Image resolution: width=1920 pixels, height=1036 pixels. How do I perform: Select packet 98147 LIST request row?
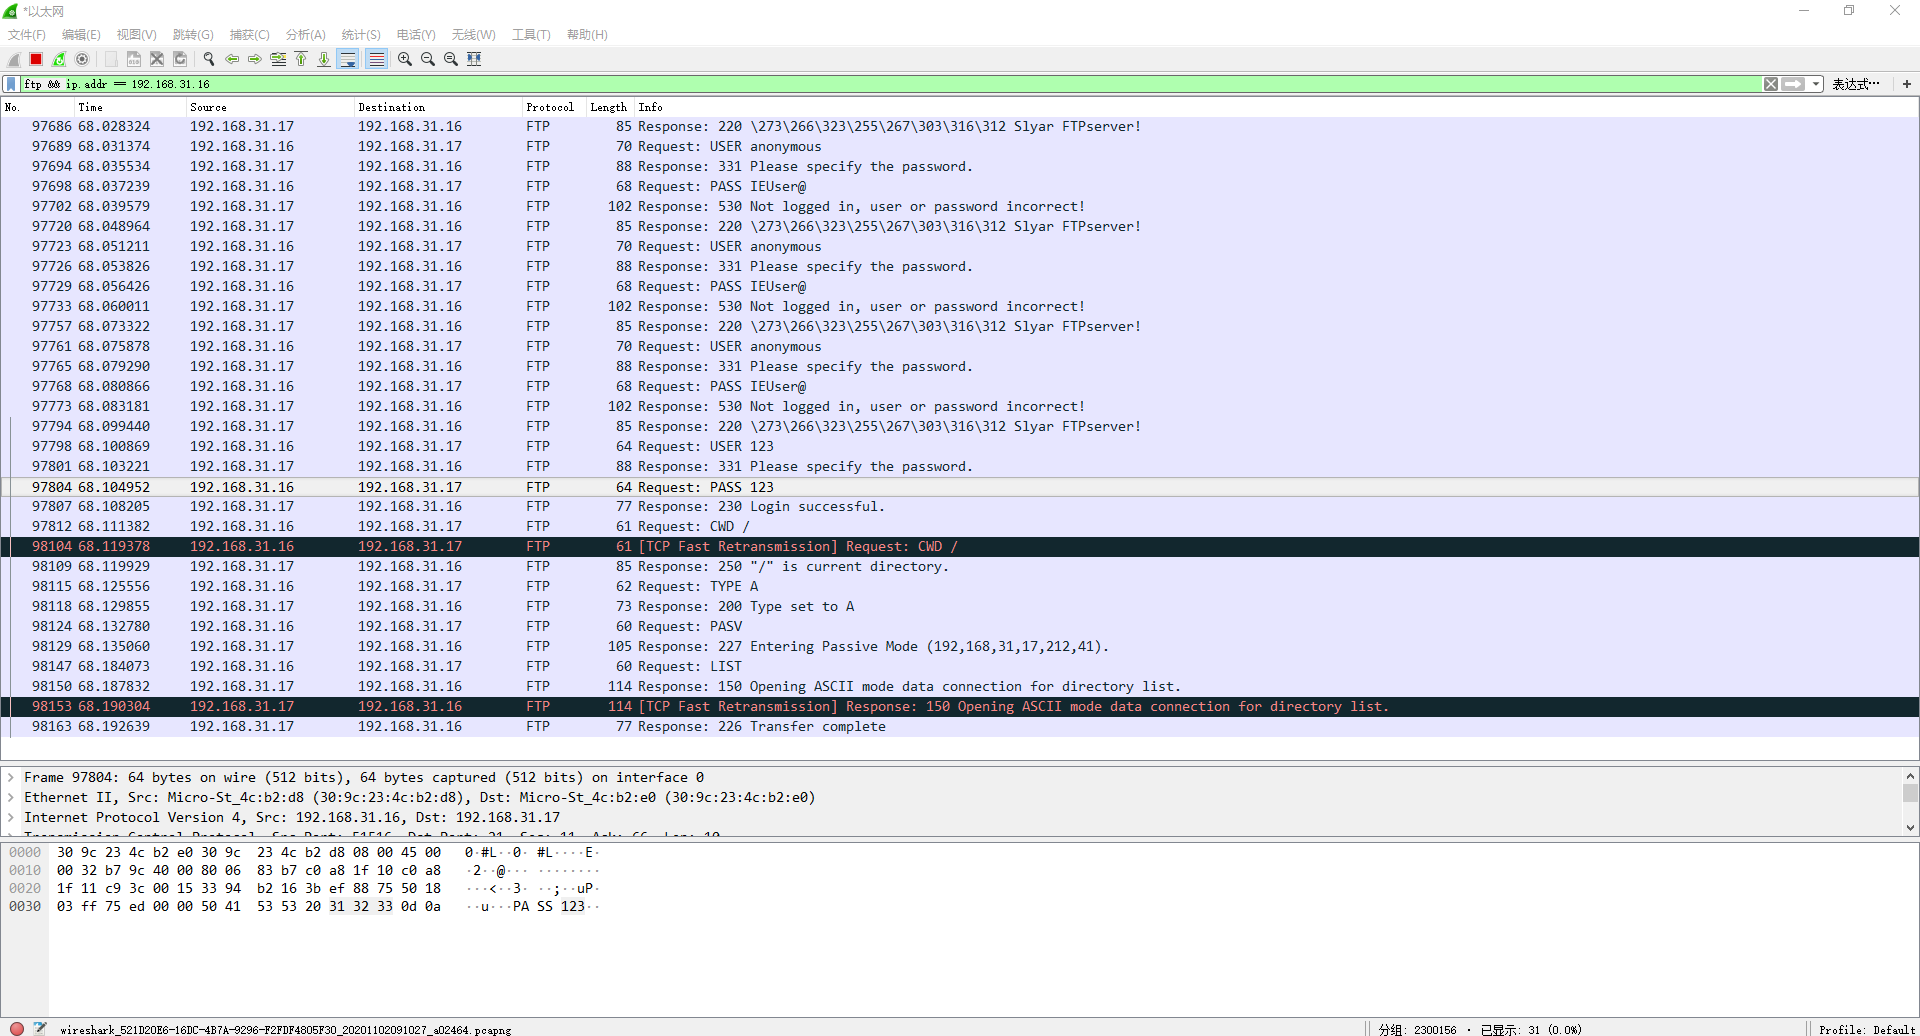pos(959,667)
